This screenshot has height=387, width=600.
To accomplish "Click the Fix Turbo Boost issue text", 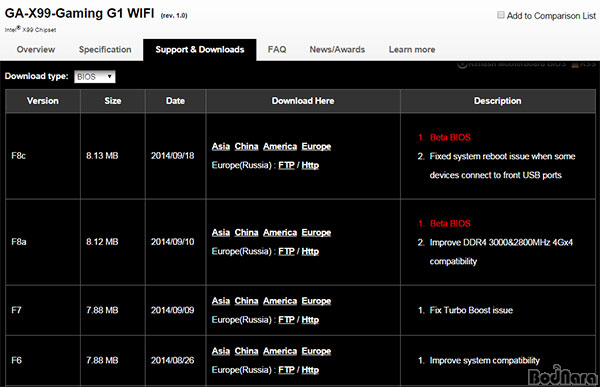I will (x=471, y=310).
